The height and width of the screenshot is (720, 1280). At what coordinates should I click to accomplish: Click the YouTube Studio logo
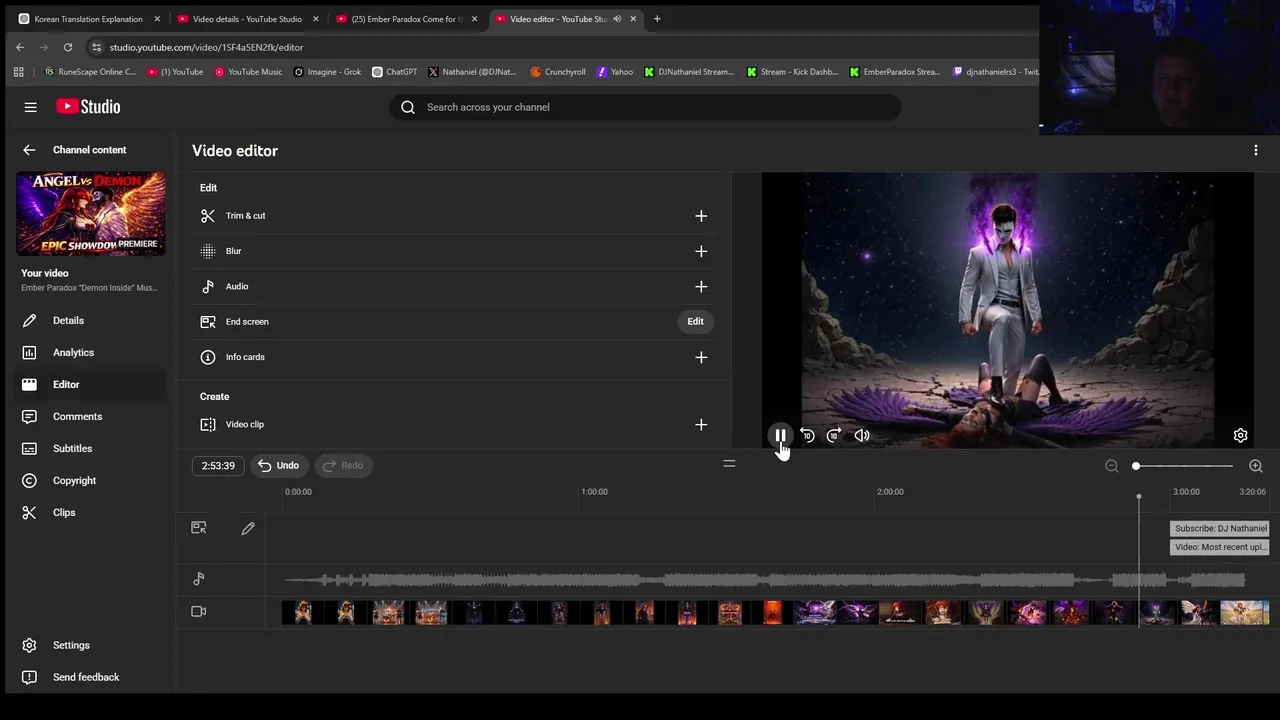point(88,107)
